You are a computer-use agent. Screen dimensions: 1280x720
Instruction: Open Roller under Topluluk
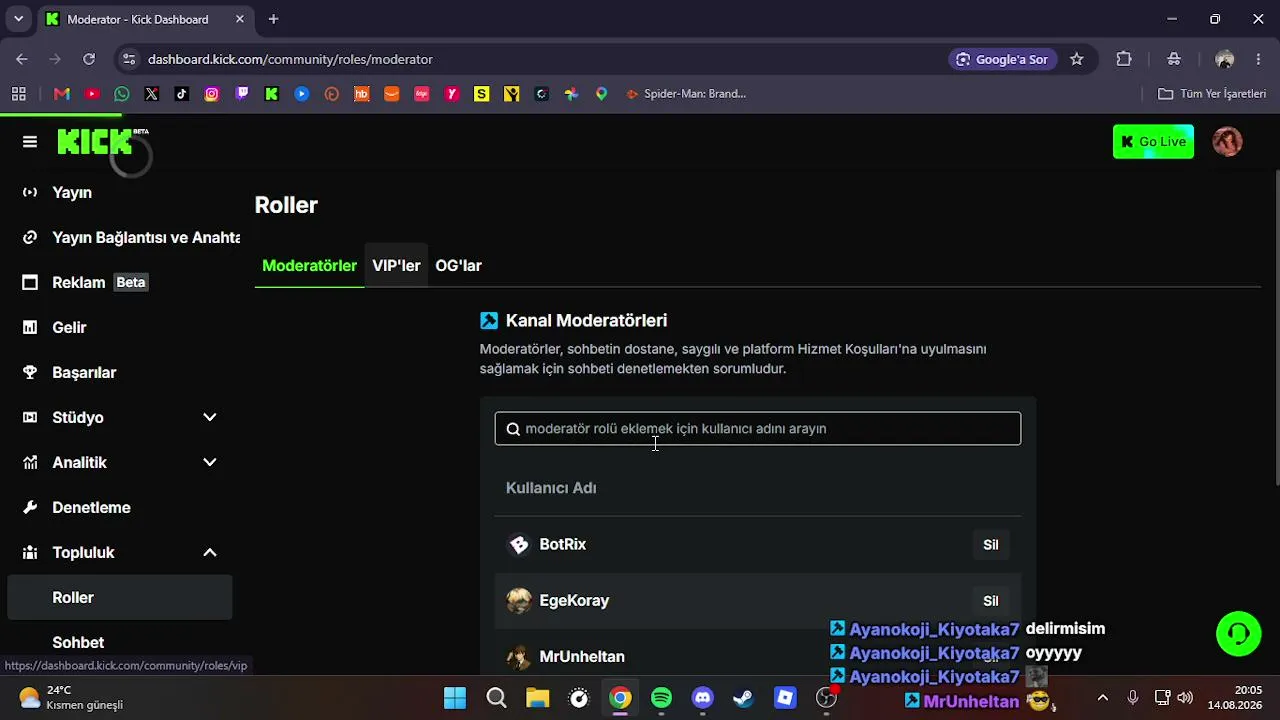coord(120,597)
